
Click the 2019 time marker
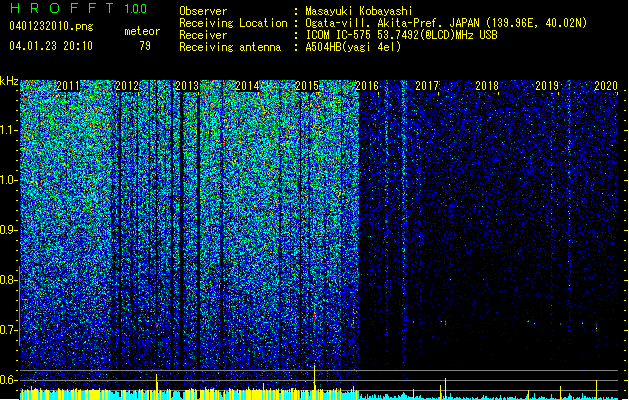tap(547, 86)
